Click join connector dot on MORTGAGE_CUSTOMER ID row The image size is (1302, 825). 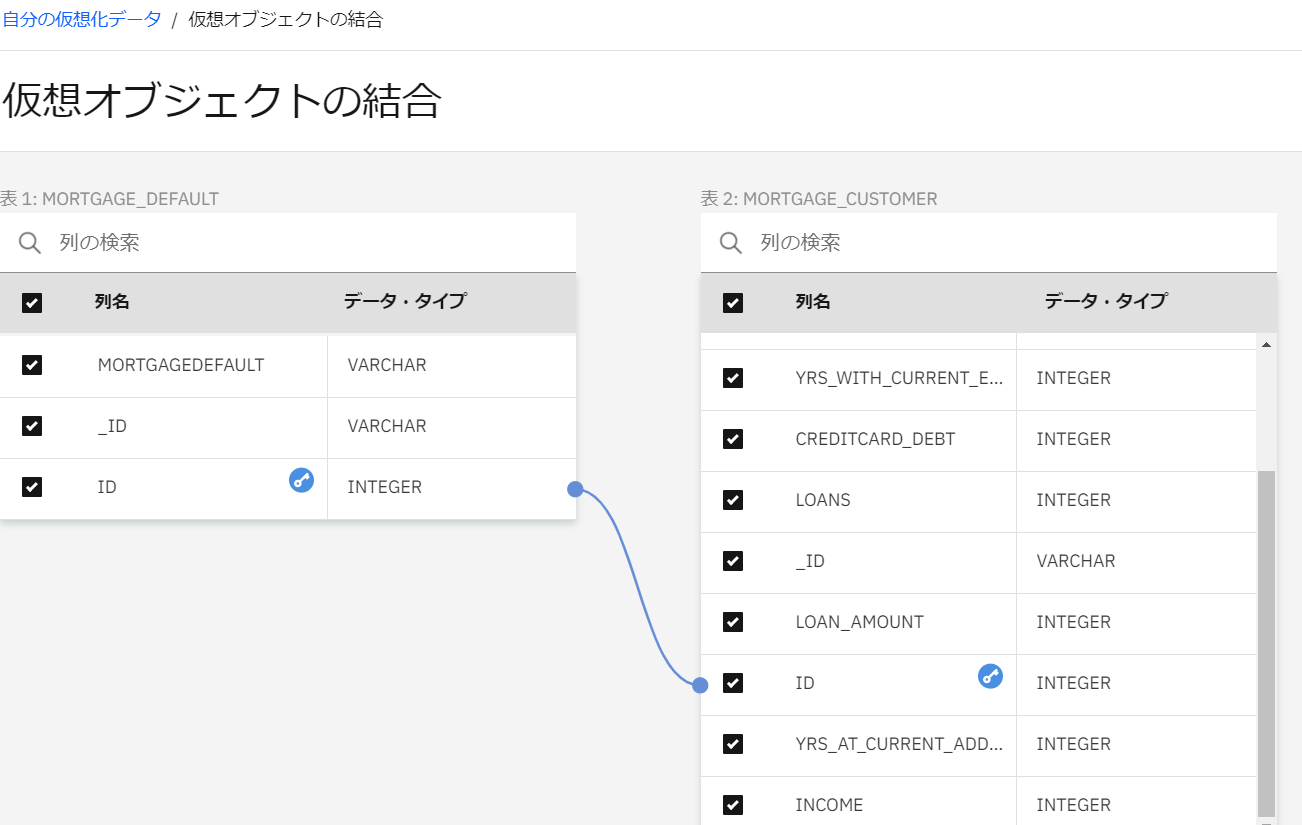tap(700, 685)
